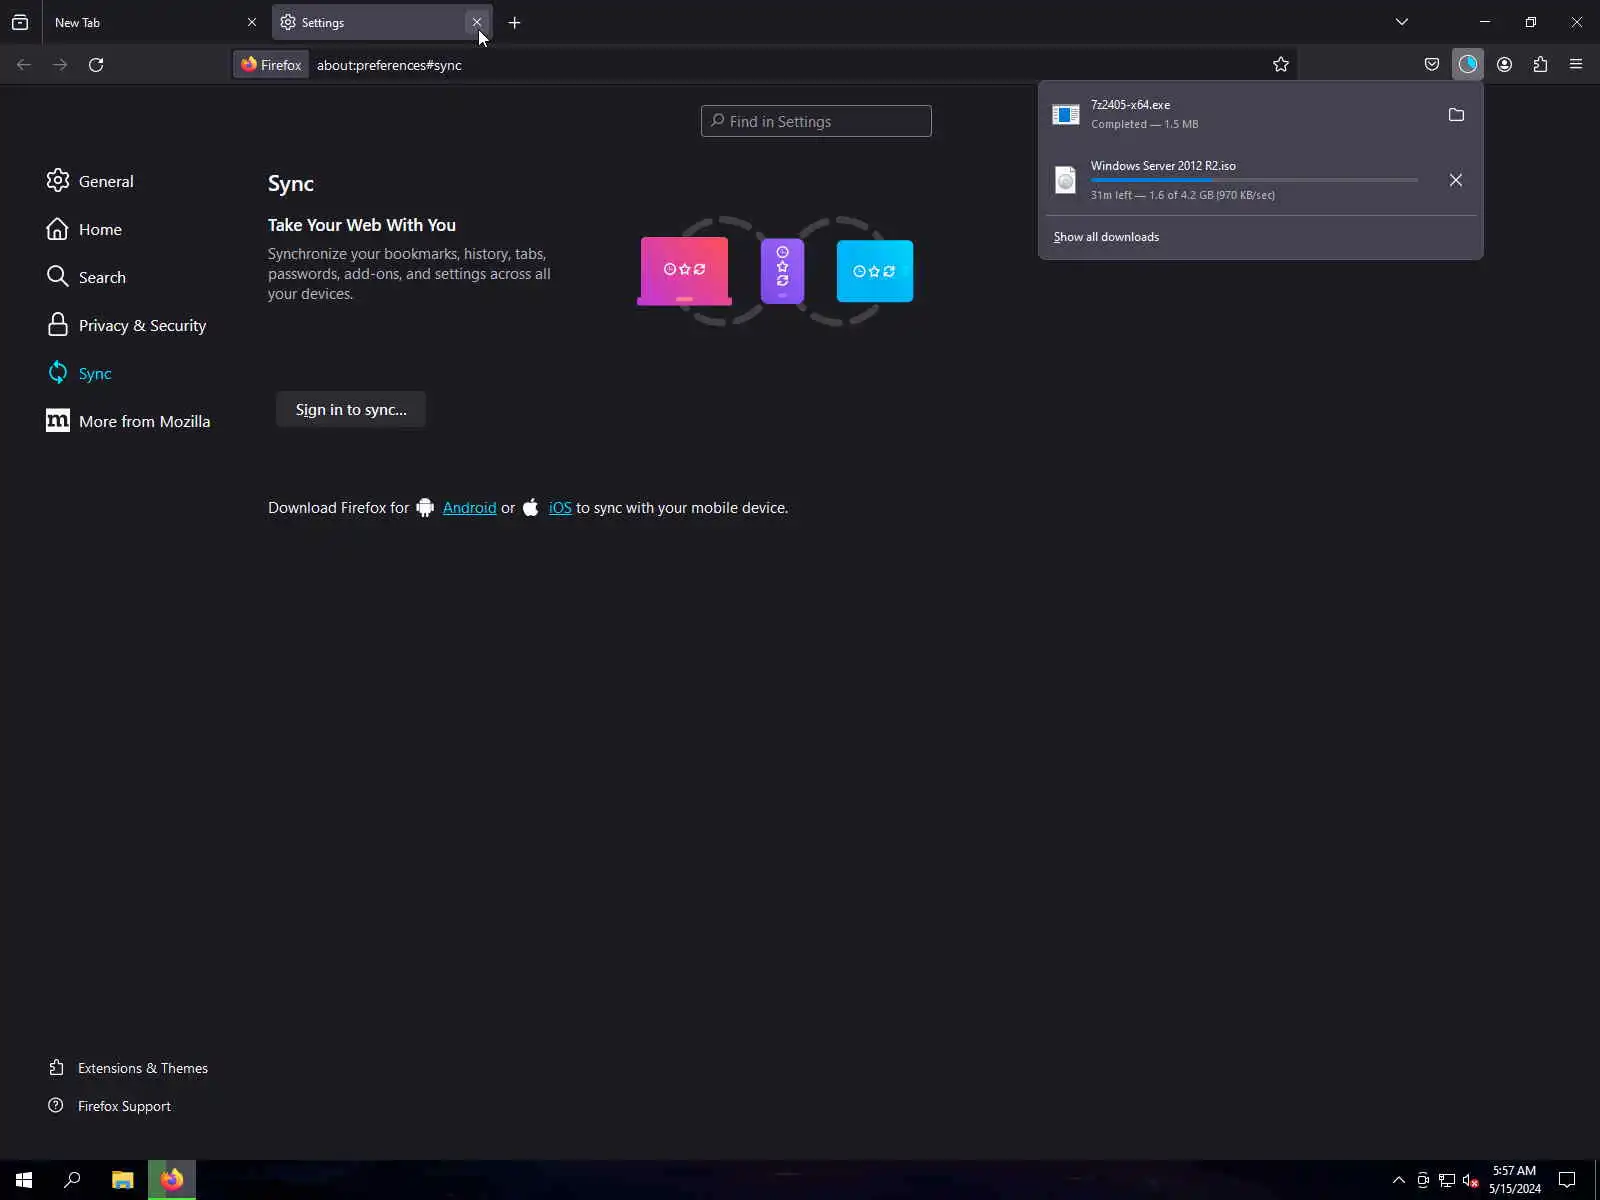Open the Windows notification center
Image resolution: width=1600 pixels, height=1200 pixels.
coord(1567,1180)
